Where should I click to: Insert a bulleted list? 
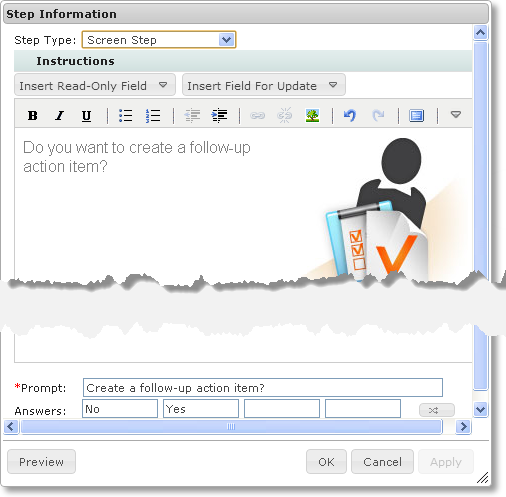pos(126,116)
